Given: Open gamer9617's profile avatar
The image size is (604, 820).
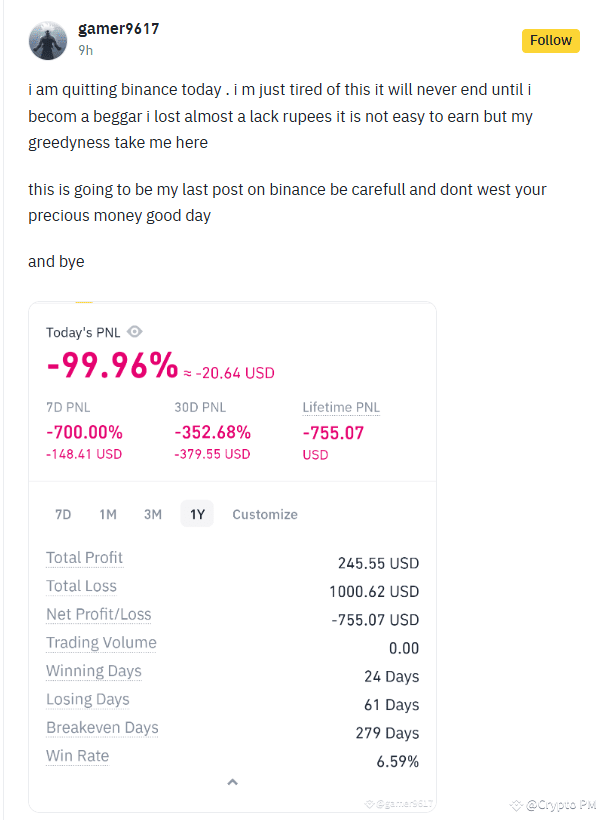Looking at the screenshot, I should 48,41.
